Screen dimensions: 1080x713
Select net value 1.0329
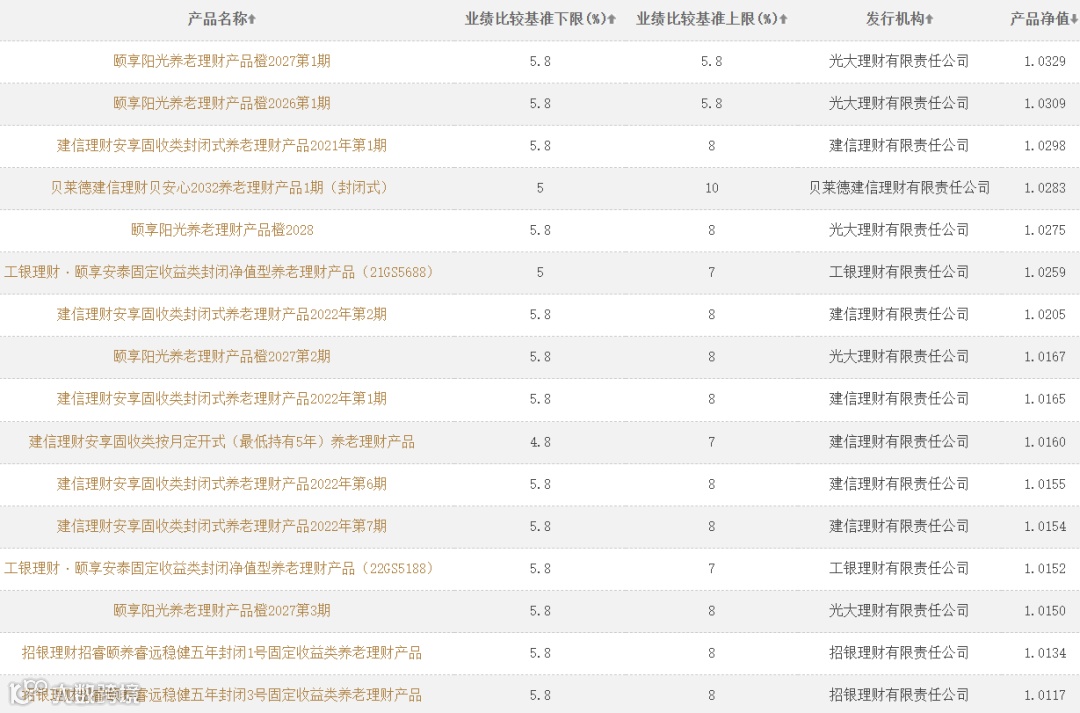(1045, 61)
